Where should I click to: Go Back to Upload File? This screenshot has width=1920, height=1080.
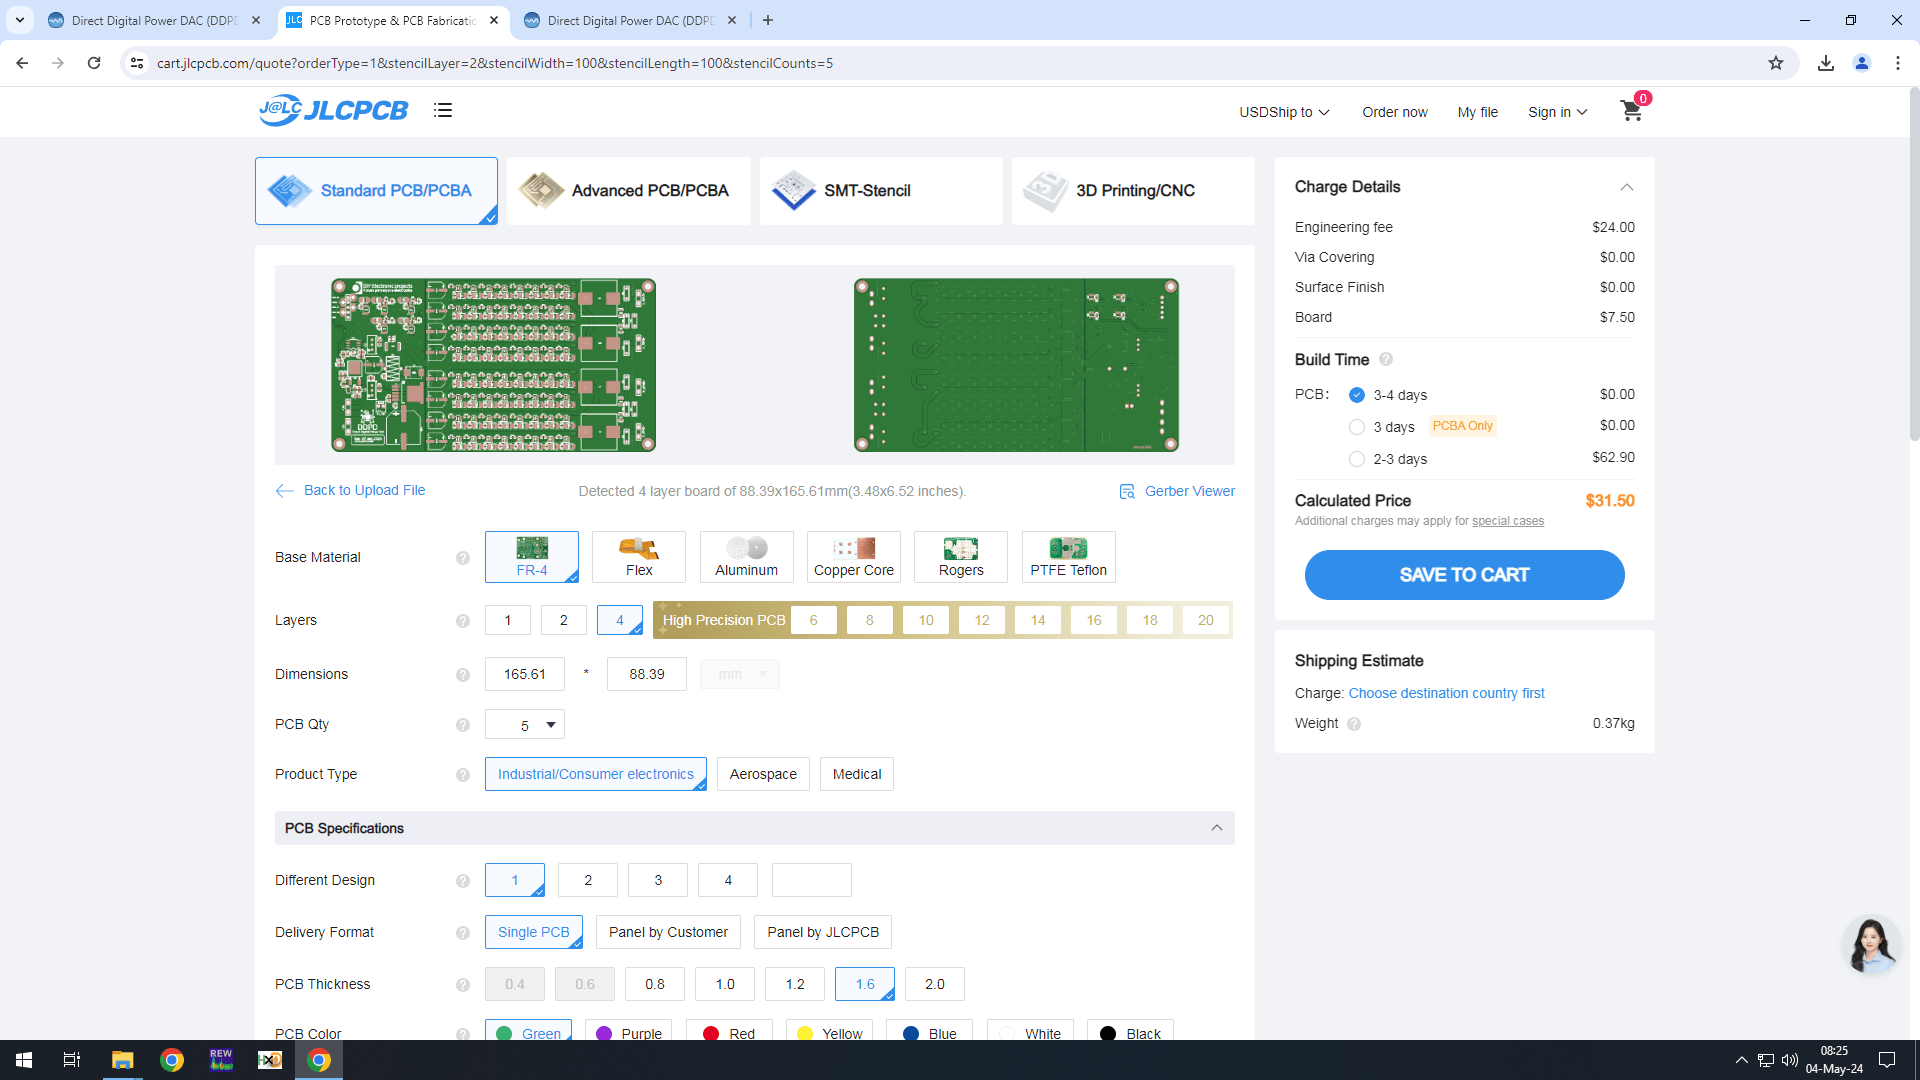(351, 490)
